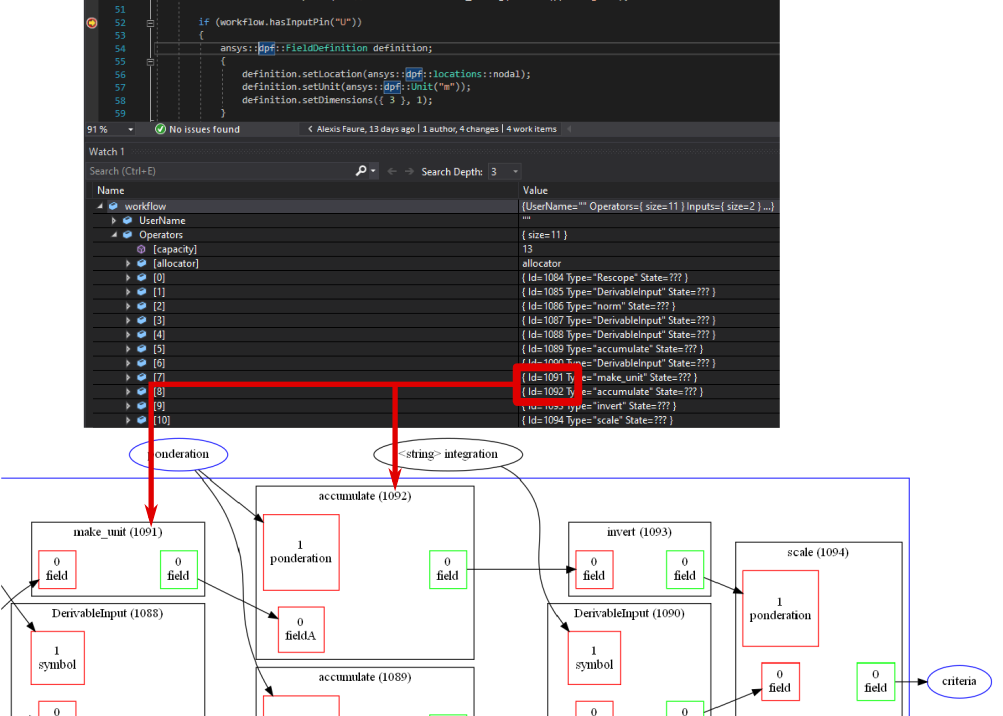Click the <string> integration ellipse
The image size is (1003, 716).
(x=448, y=454)
